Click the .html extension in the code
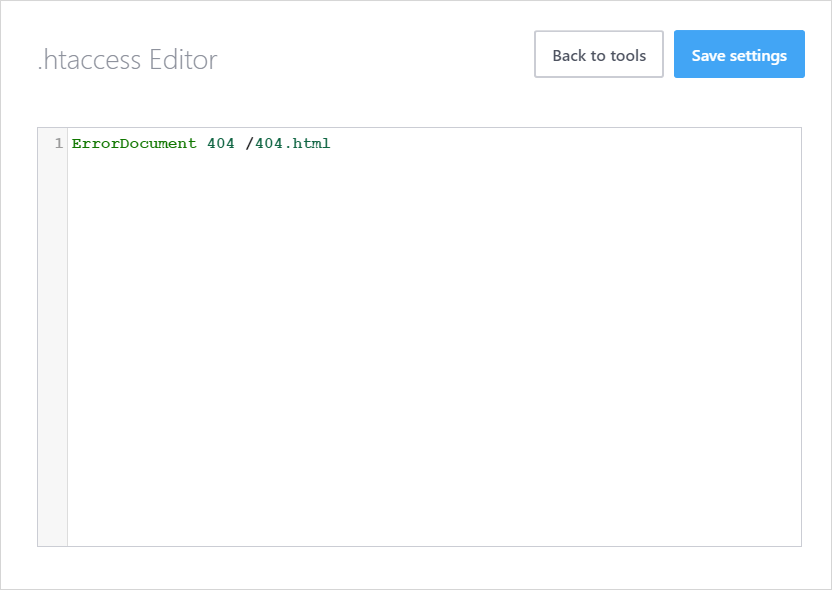Image resolution: width=832 pixels, height=590 pixels. (x=310, y=143)
